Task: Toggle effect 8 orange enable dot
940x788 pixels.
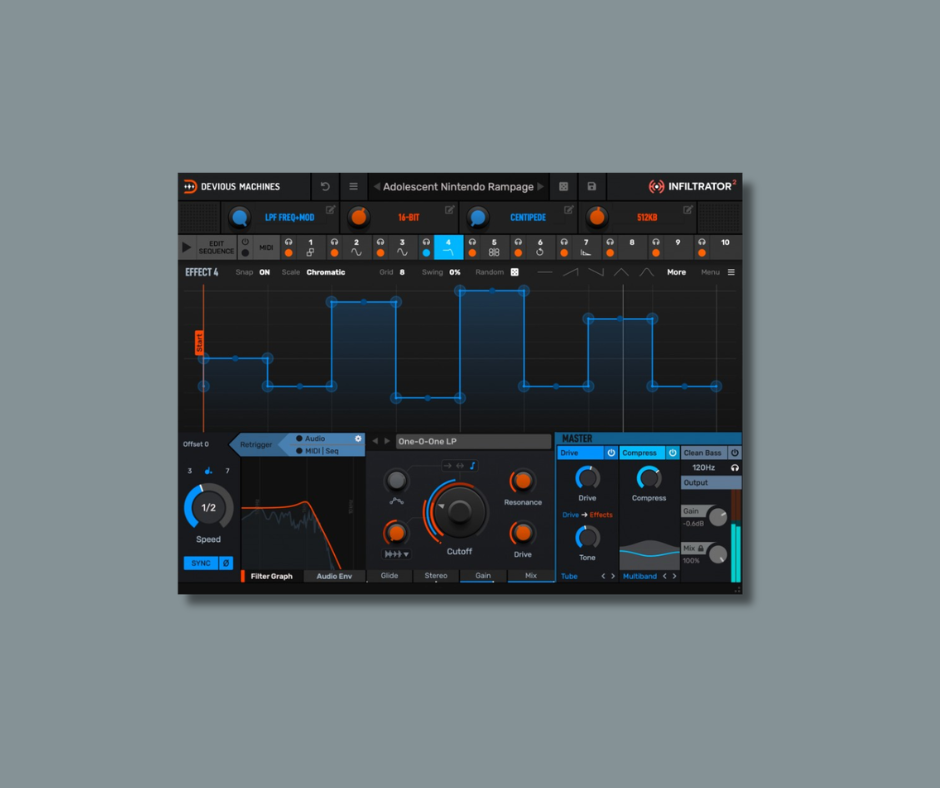Action: [x=610, y=253]
